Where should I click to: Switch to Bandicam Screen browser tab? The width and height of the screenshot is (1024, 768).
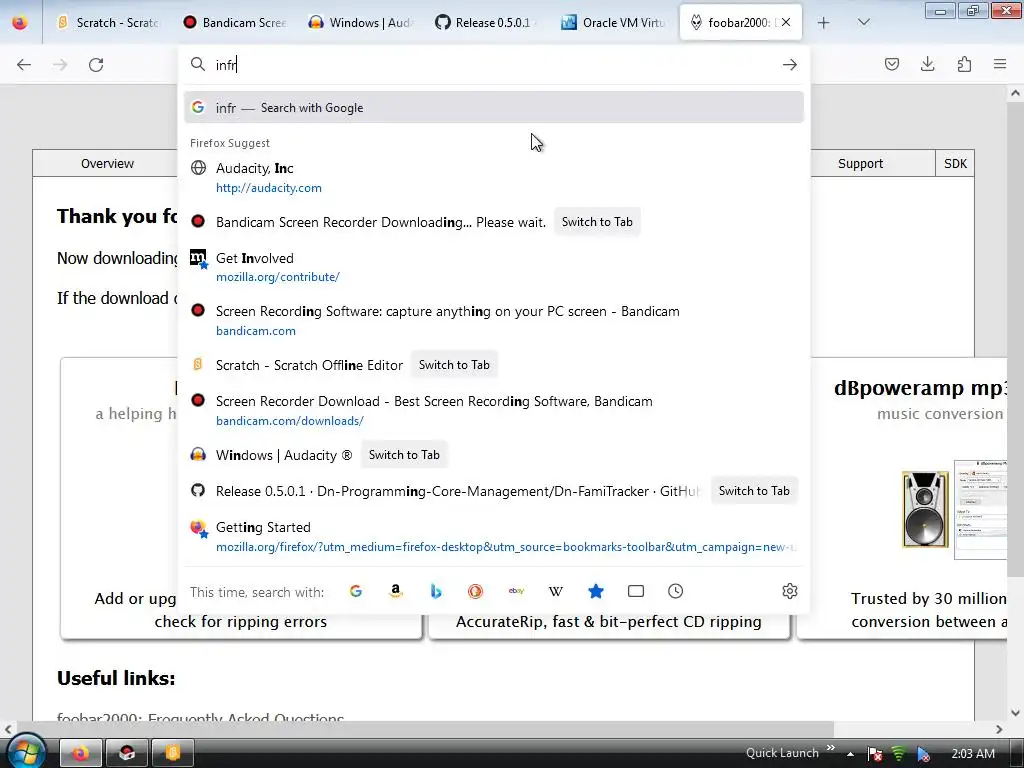(x=236, y=23)
